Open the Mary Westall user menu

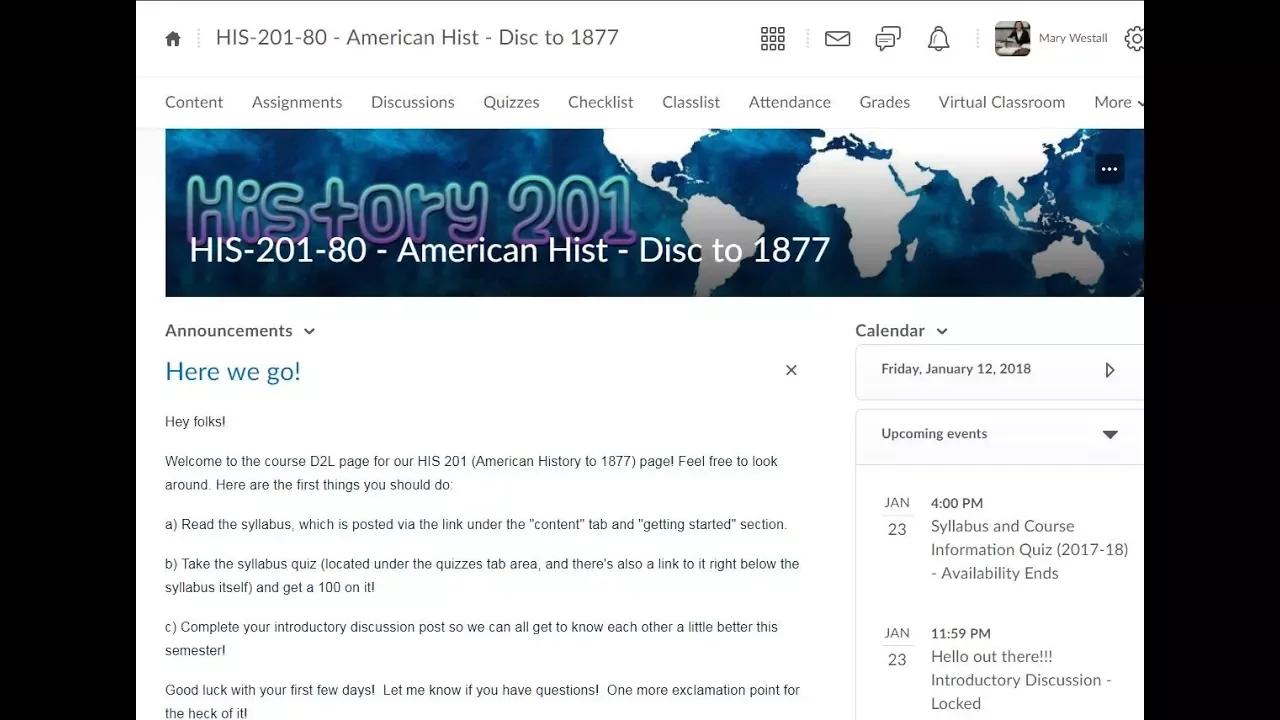pyautogui.click(x=1073, y=39)
